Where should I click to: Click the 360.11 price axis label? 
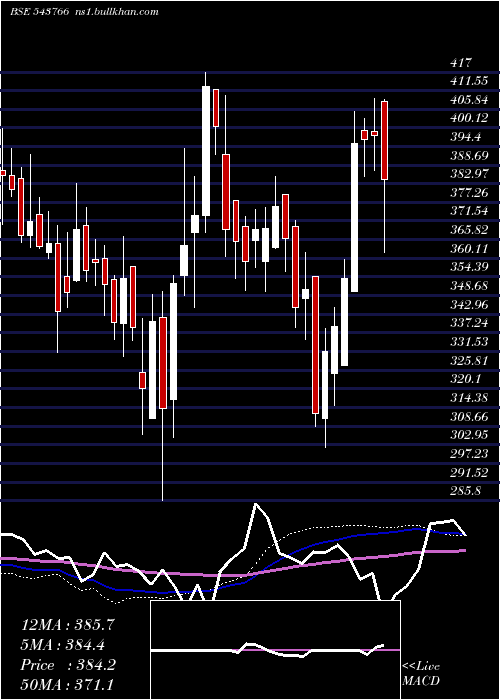pyautogui.click(x=469, y=249)
